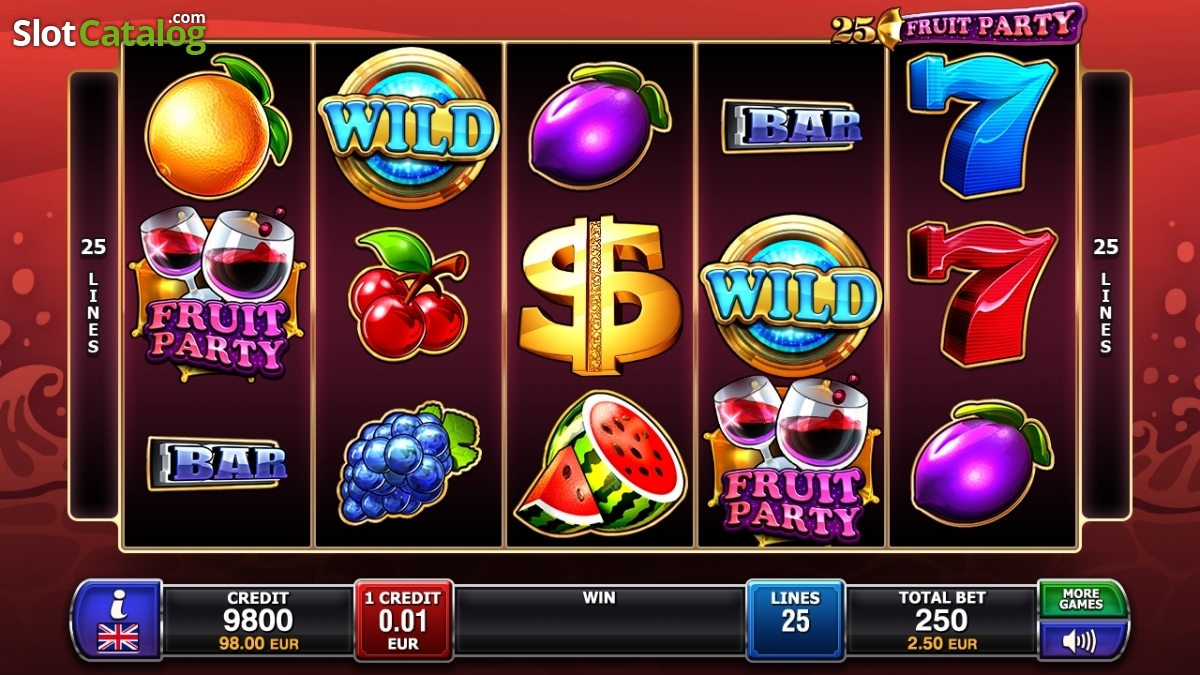Click the cherries symbol
1200x675 pixels.
[408, 294]
